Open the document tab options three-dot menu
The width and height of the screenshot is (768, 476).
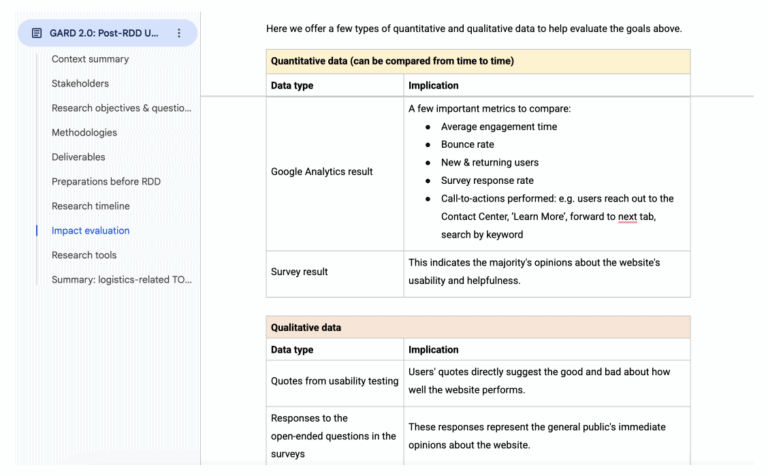(179, 33)
